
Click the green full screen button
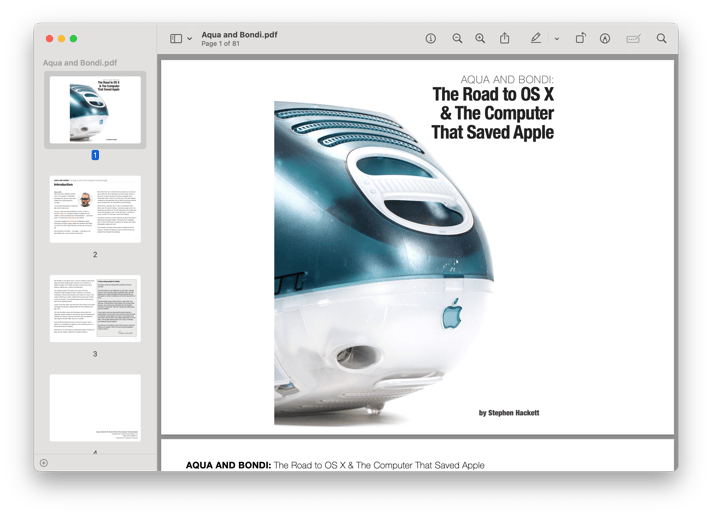click(73, 39)
